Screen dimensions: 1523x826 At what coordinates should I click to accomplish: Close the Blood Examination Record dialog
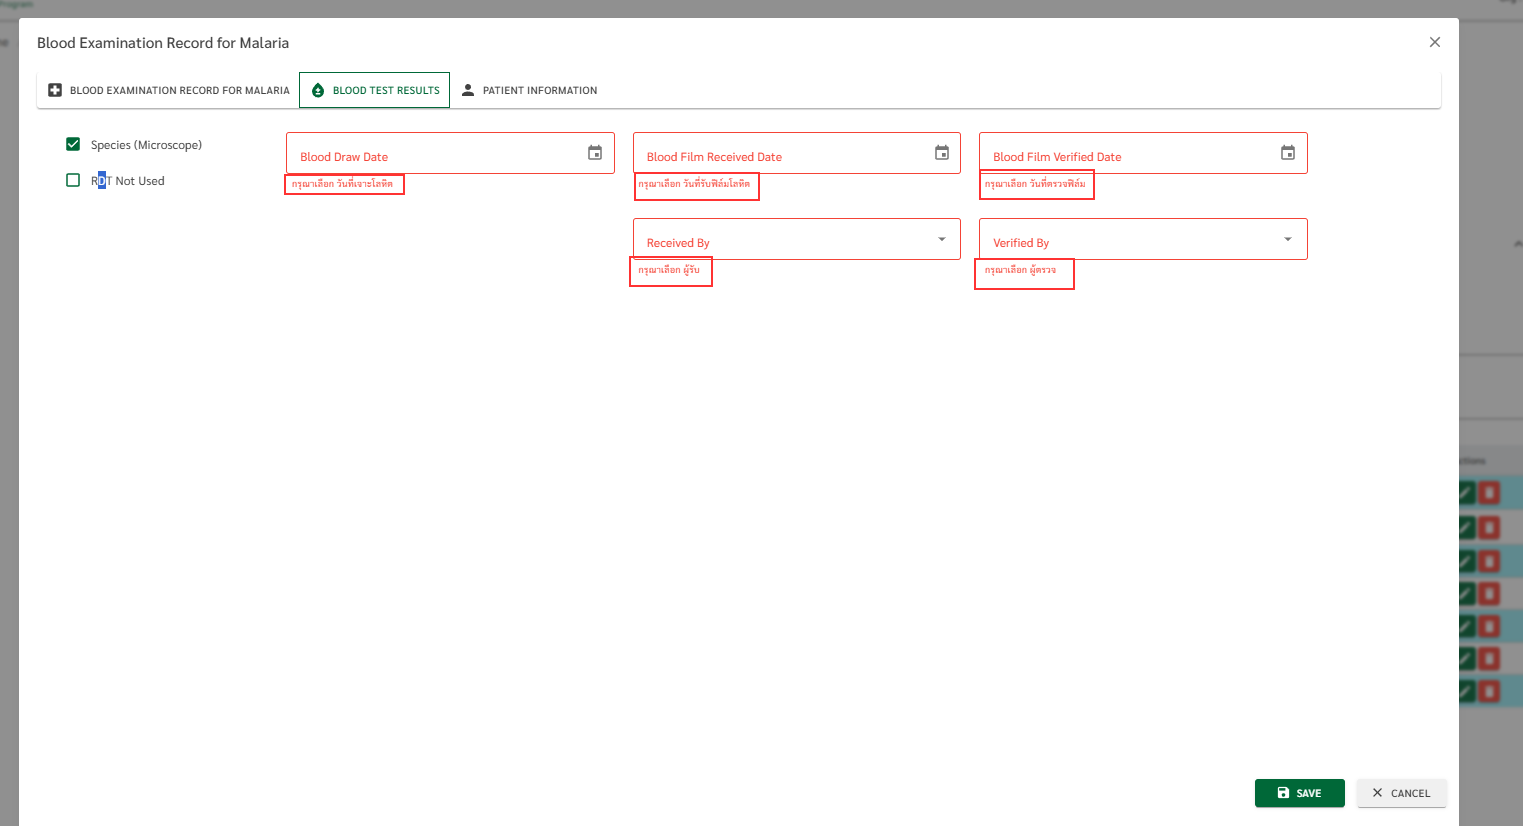tap(1435, 42)
